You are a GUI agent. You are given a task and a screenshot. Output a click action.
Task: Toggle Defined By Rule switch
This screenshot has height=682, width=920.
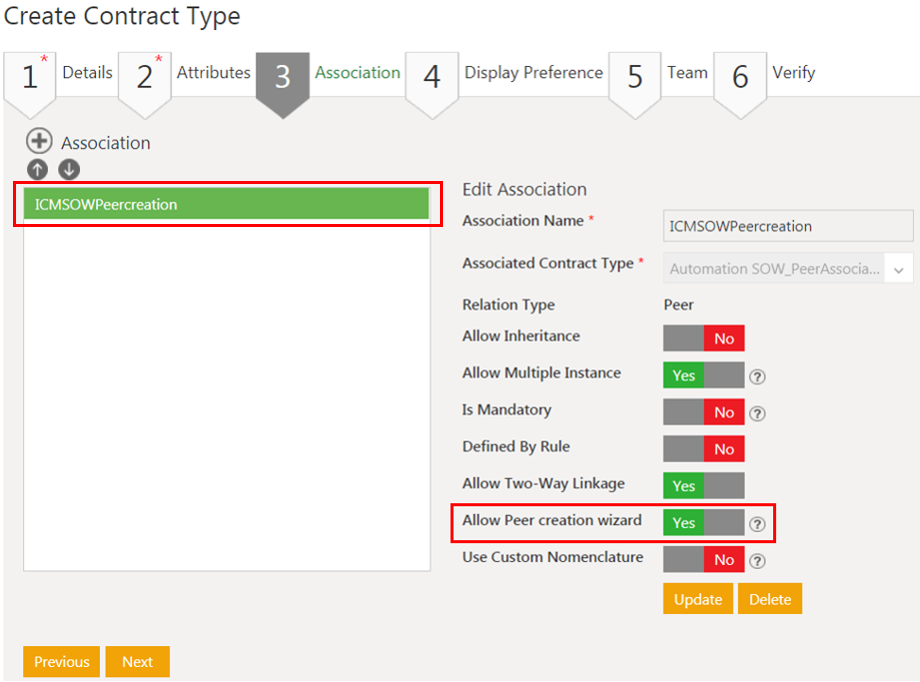click(703, 449)
